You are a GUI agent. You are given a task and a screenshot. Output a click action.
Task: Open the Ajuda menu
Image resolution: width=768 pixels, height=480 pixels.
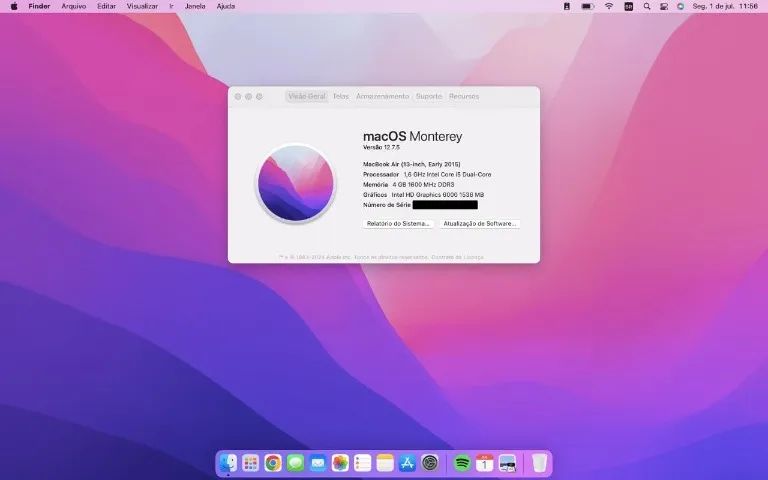pyautogui.click(x=226, y=6)
